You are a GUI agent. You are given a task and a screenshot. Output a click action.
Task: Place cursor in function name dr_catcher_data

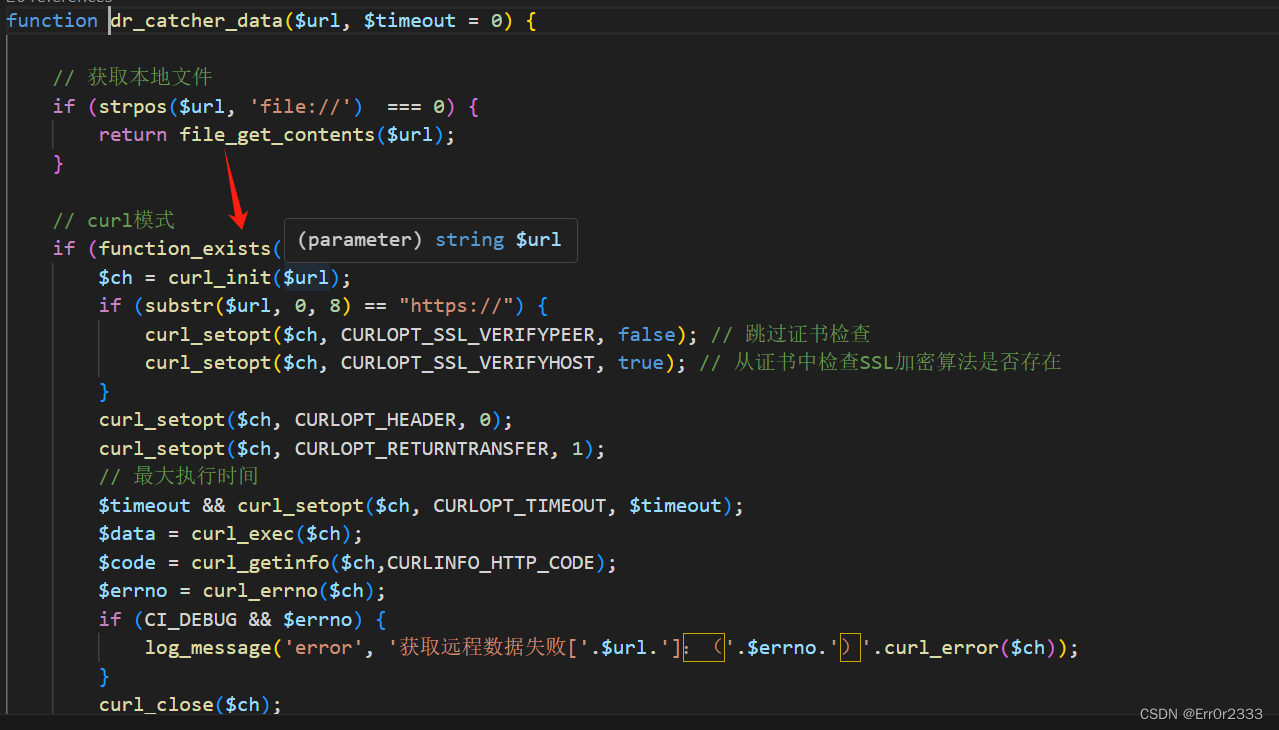point(195,20)
